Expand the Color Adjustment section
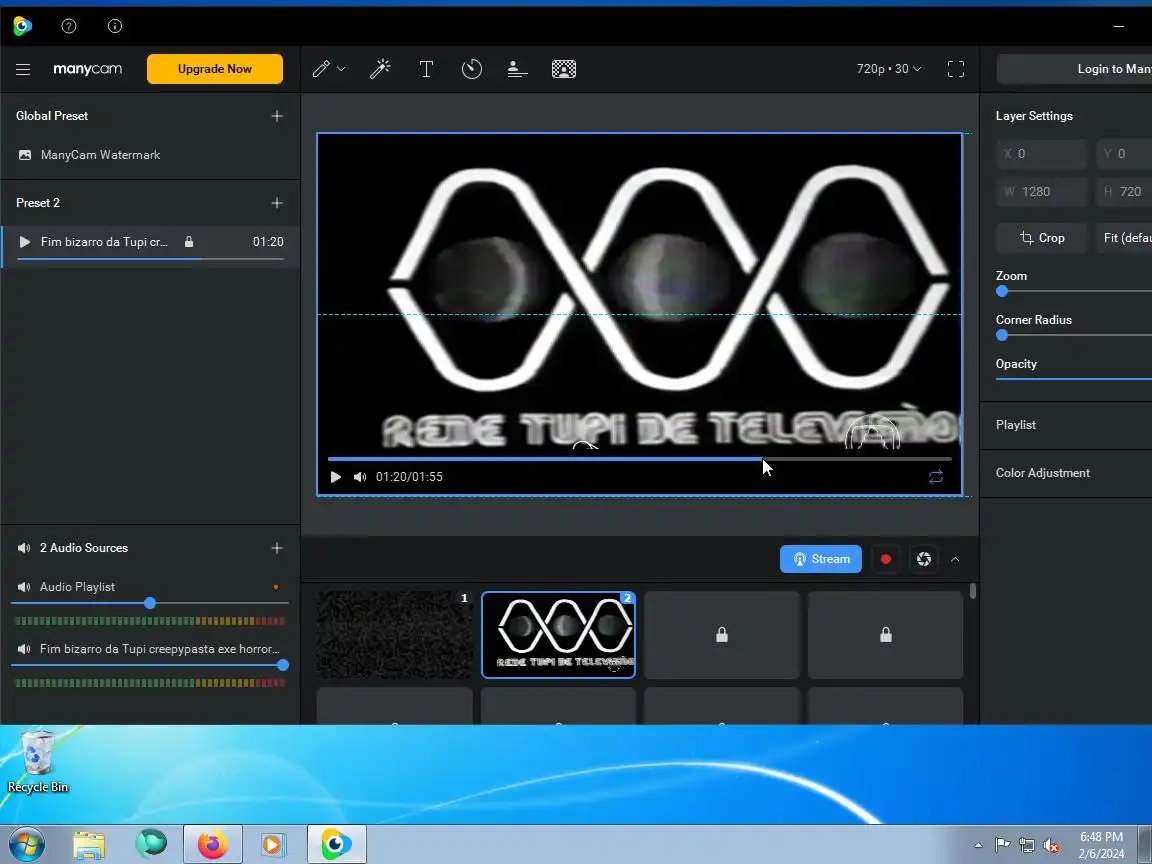 coord(1066,473)
